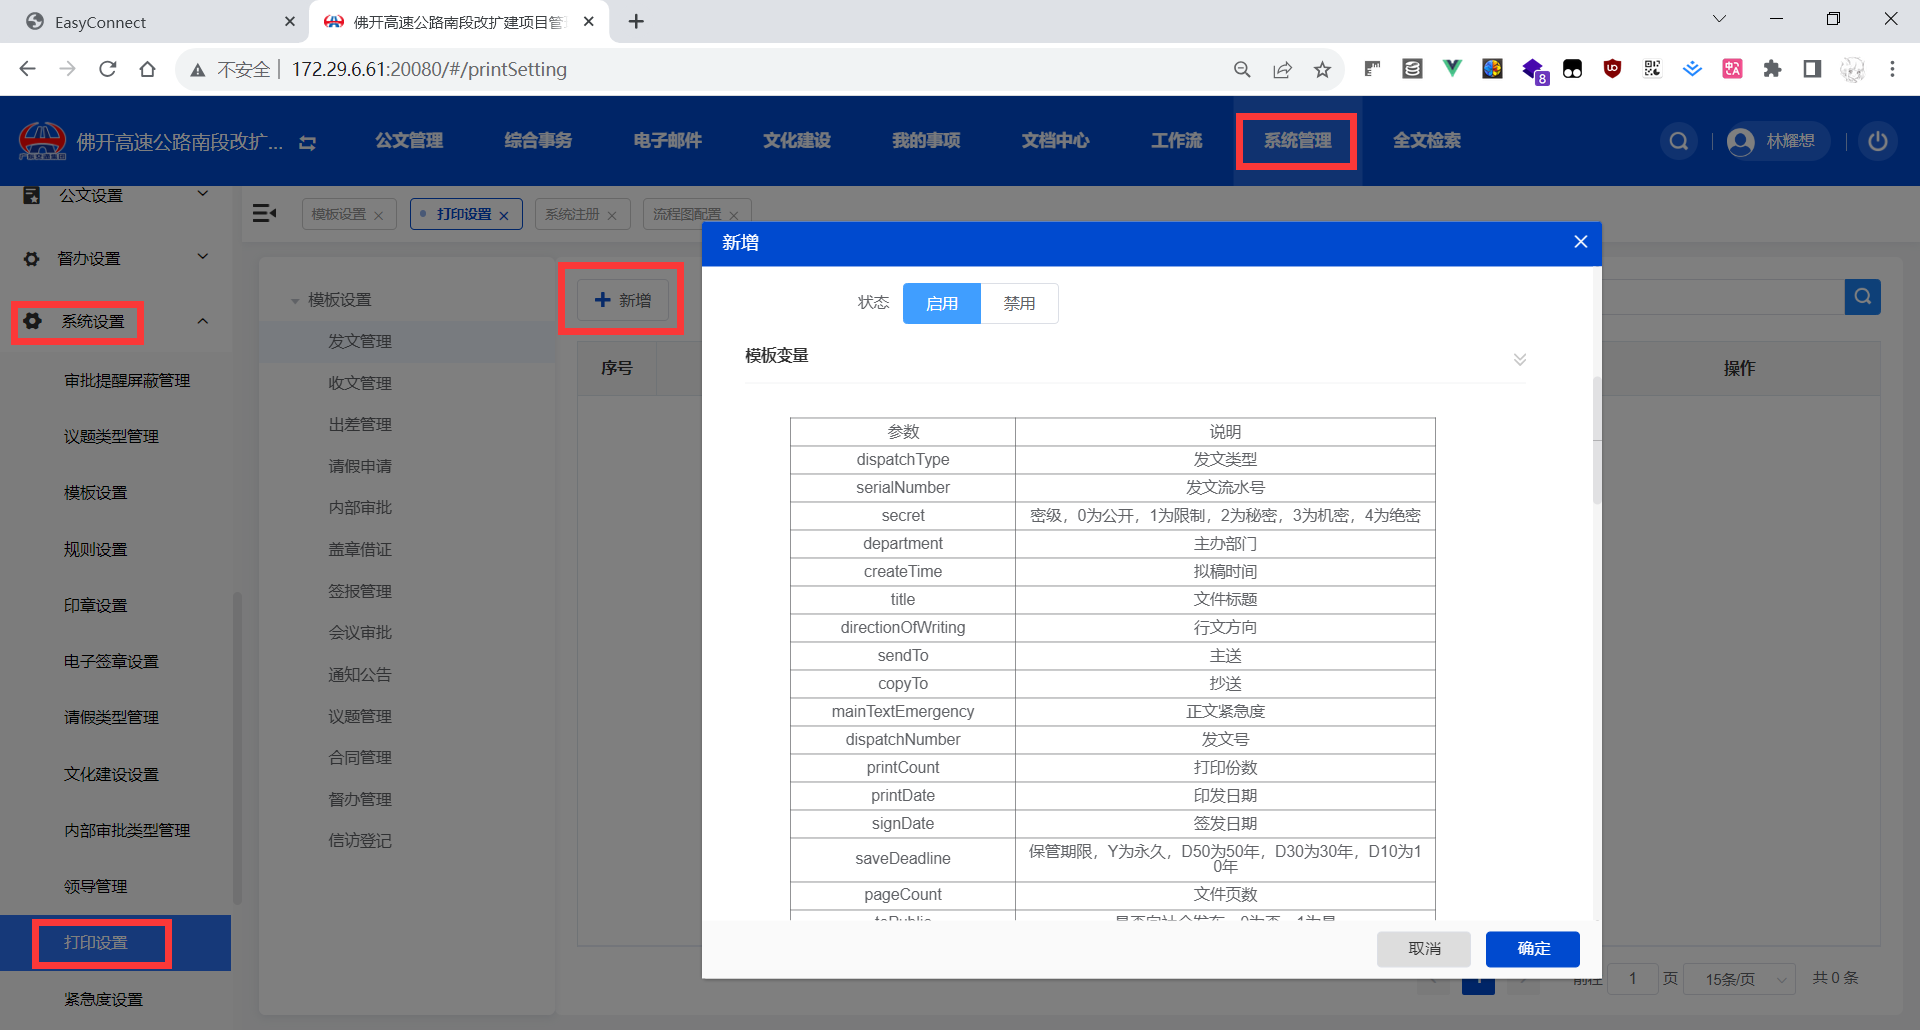The height and width of the screenshot is (1030, 1920).
Task: Click the header search magnifier icon
Action: (x=1679, y=141)
